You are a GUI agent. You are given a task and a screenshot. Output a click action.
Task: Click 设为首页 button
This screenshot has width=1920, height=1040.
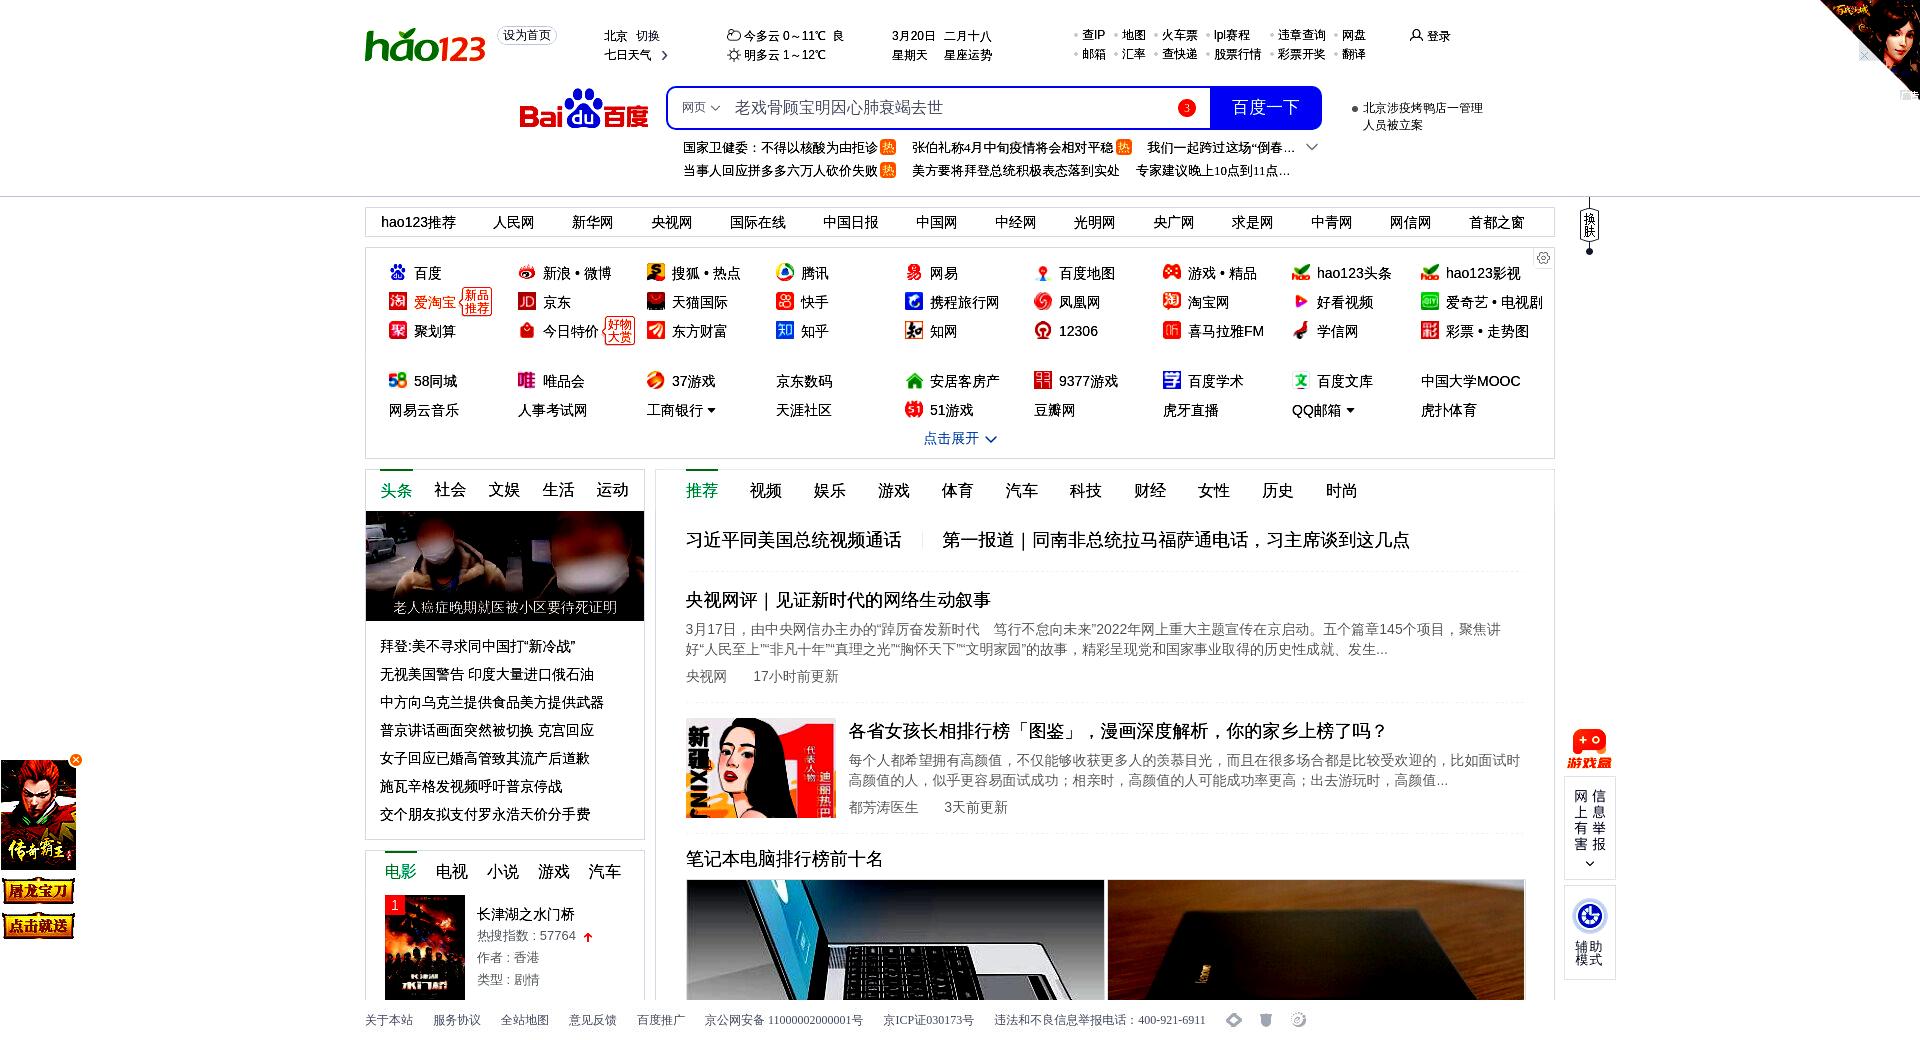coord(527,35)
